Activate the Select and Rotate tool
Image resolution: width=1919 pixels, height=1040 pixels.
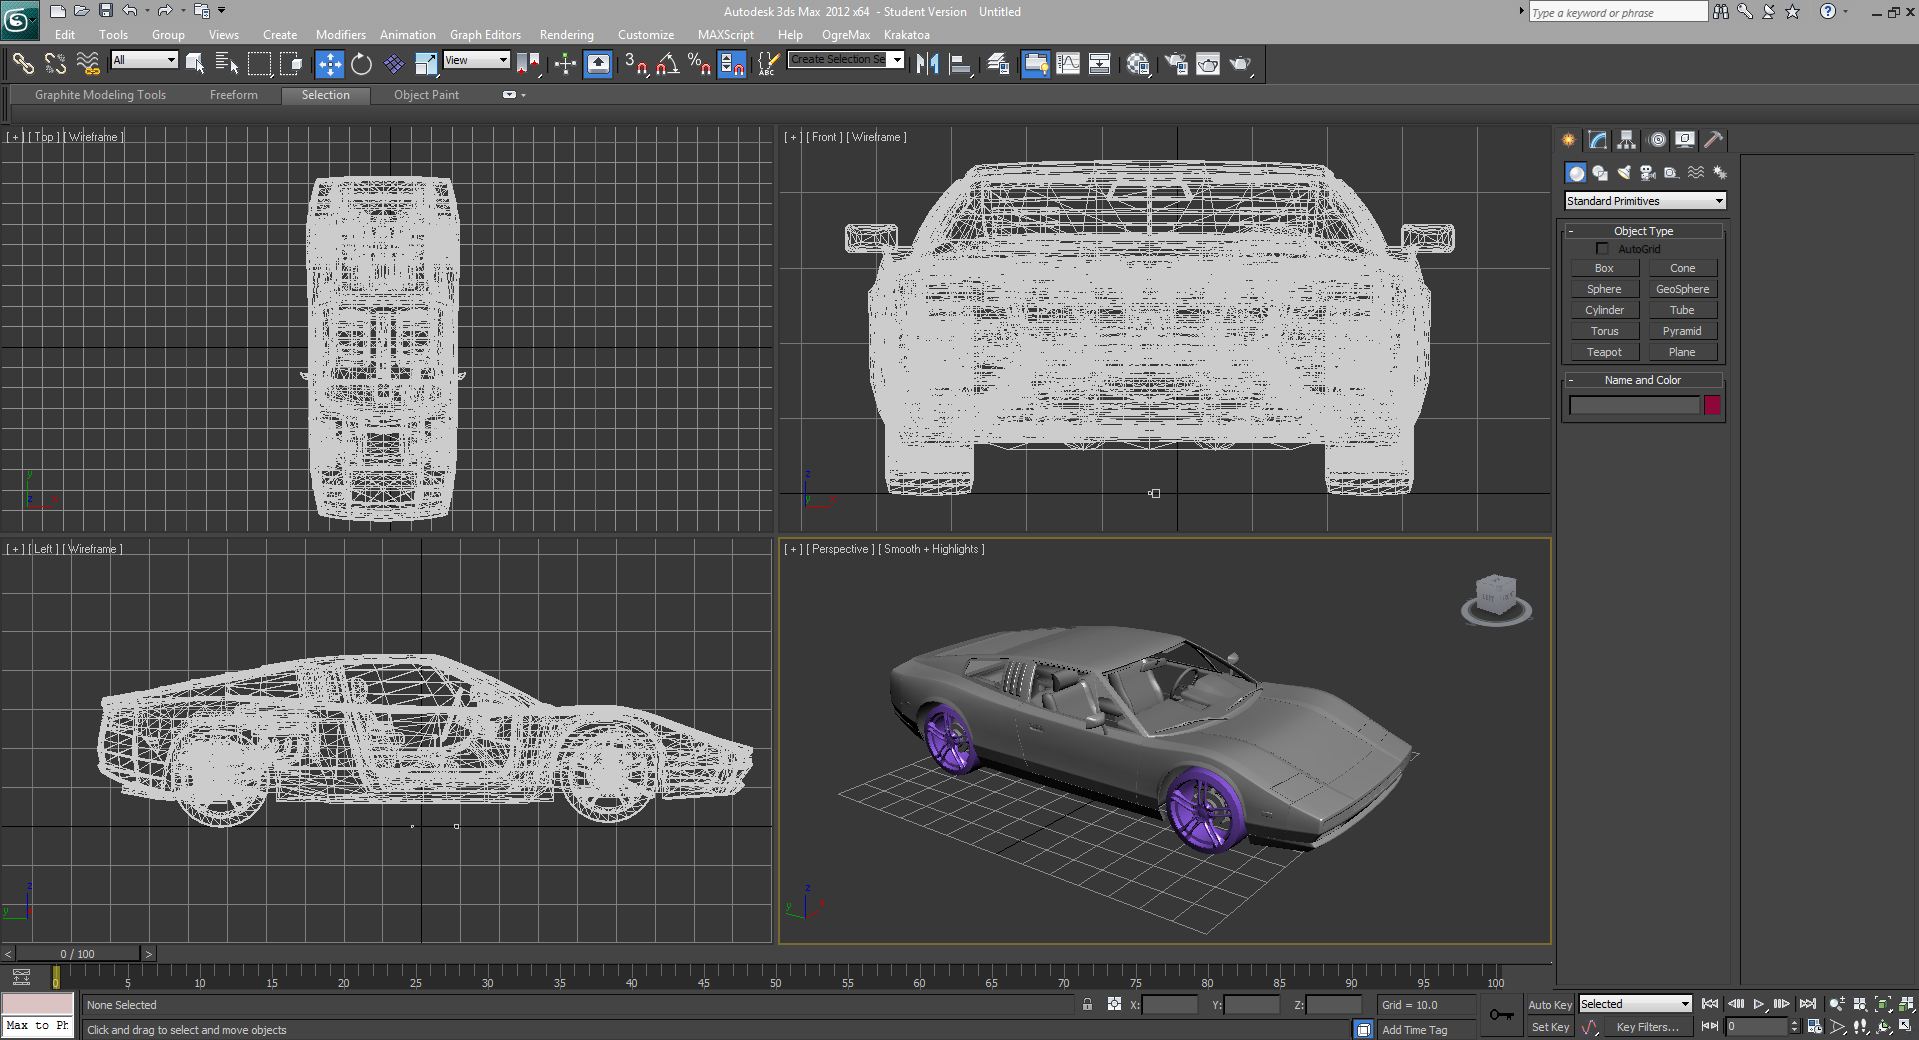tap(361, 64)
